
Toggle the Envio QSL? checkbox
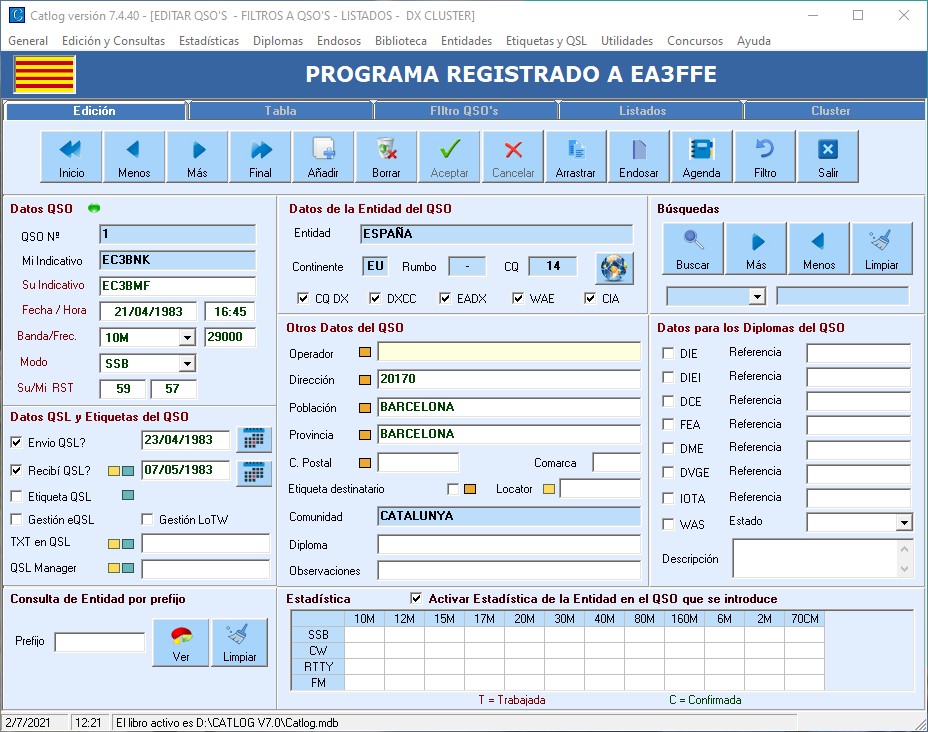pyautogui.click(x=17, y=442)
